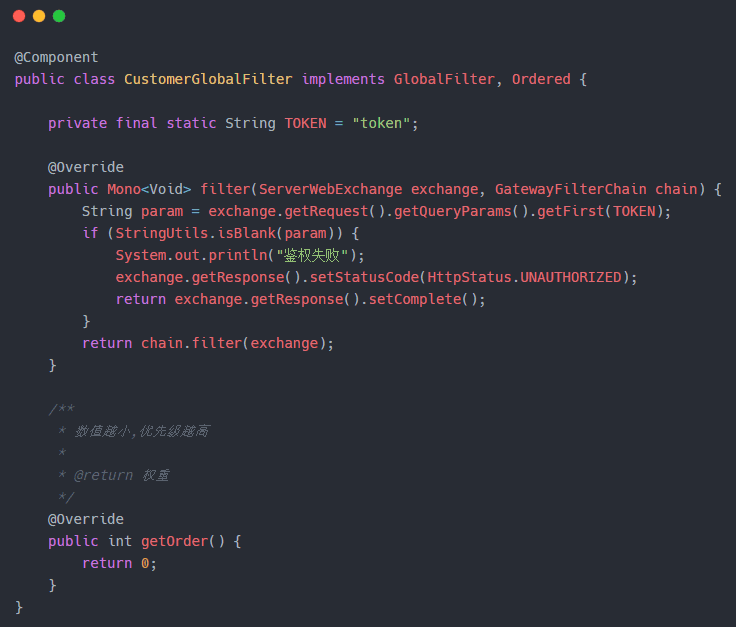Click the Ordered interface name
This screenshot has width=736, height=627.
[x=541, y=79]
